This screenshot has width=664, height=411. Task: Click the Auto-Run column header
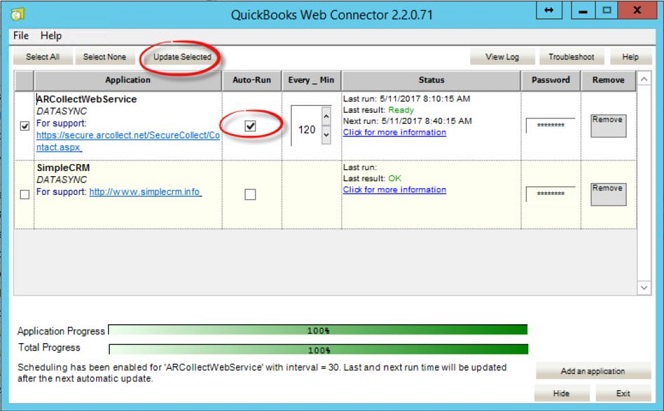coord(252,80)
